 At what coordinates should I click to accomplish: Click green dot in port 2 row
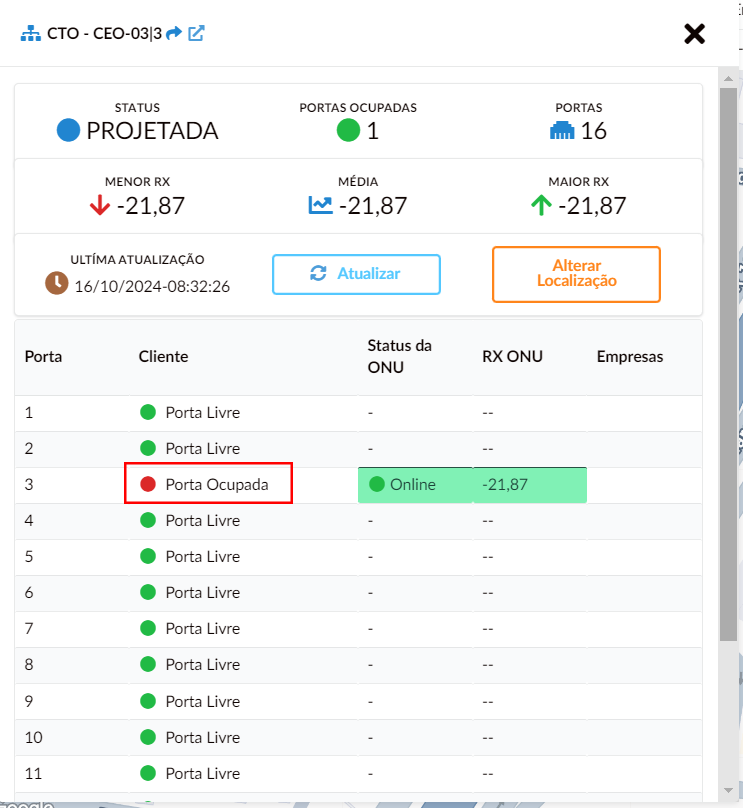coord(148,448)
